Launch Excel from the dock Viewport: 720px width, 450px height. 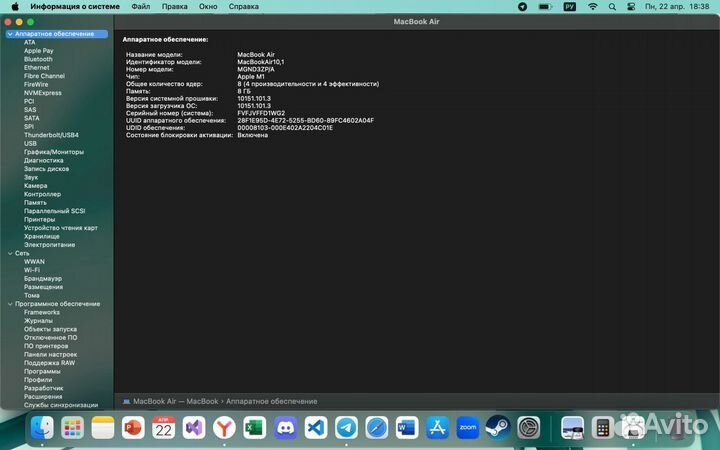[x=254, y=428]
